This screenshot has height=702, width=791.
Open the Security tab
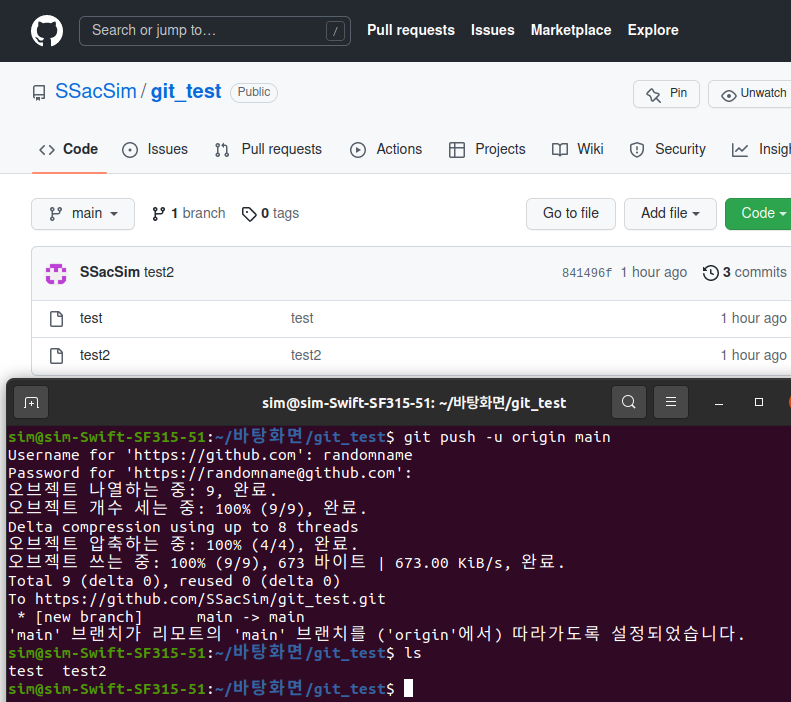point(667,149)
